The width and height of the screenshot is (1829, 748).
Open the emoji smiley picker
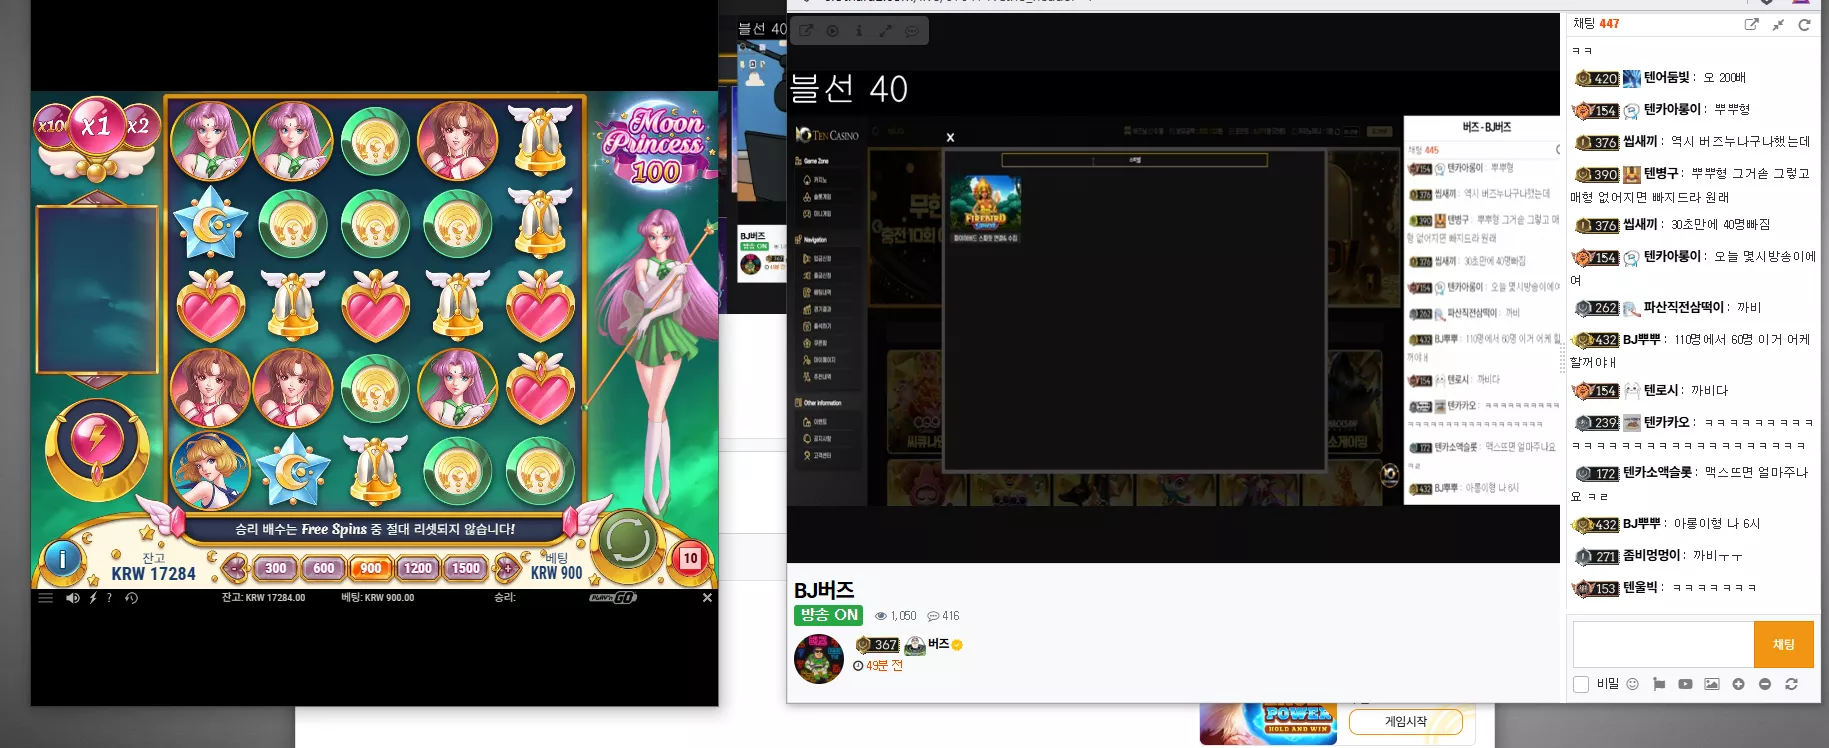pos(1633,684)
